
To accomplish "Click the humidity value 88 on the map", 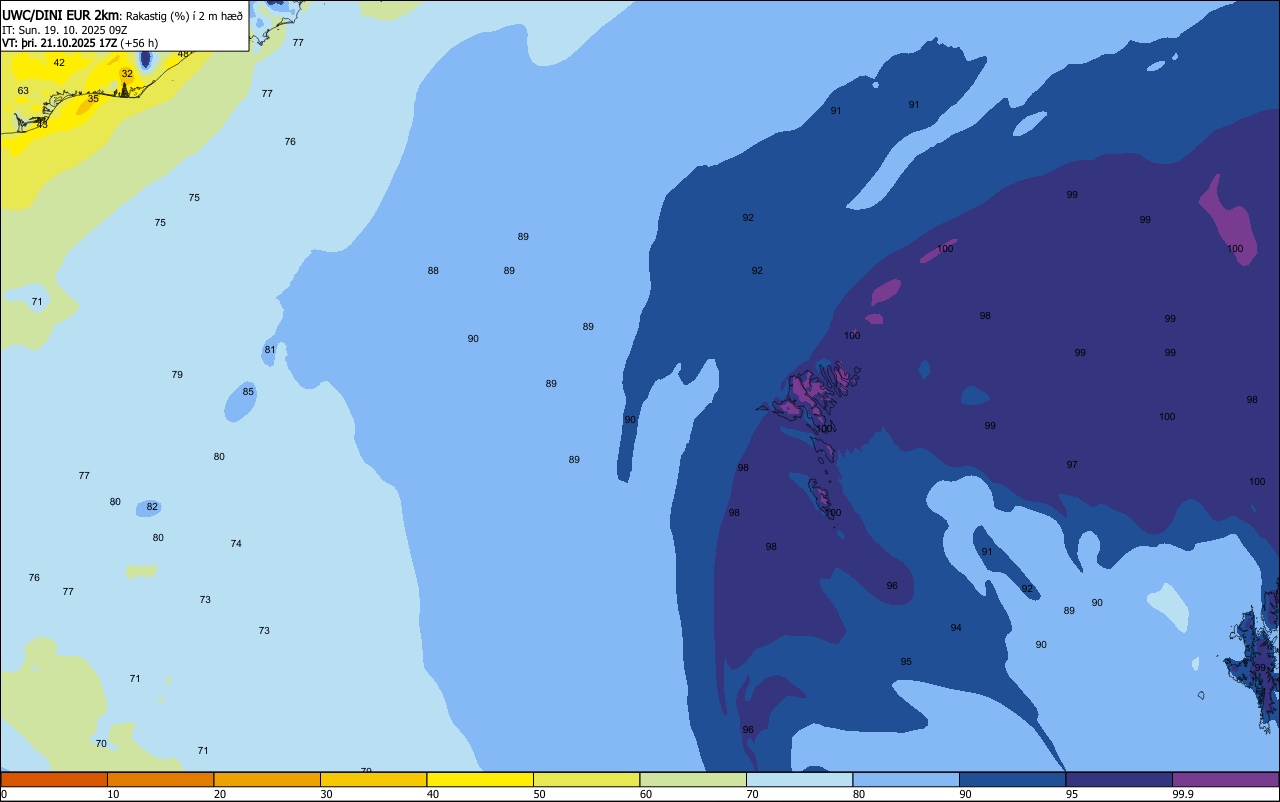I will (433, 271).
